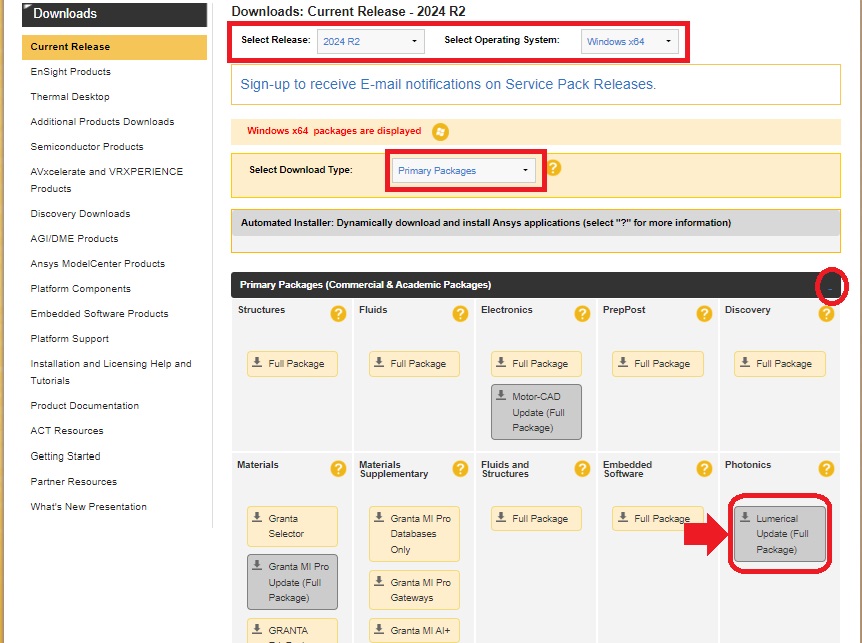862x643 pixels.
Task: Open the Embedded Software help icon
Action: click(x=704, y=469)
